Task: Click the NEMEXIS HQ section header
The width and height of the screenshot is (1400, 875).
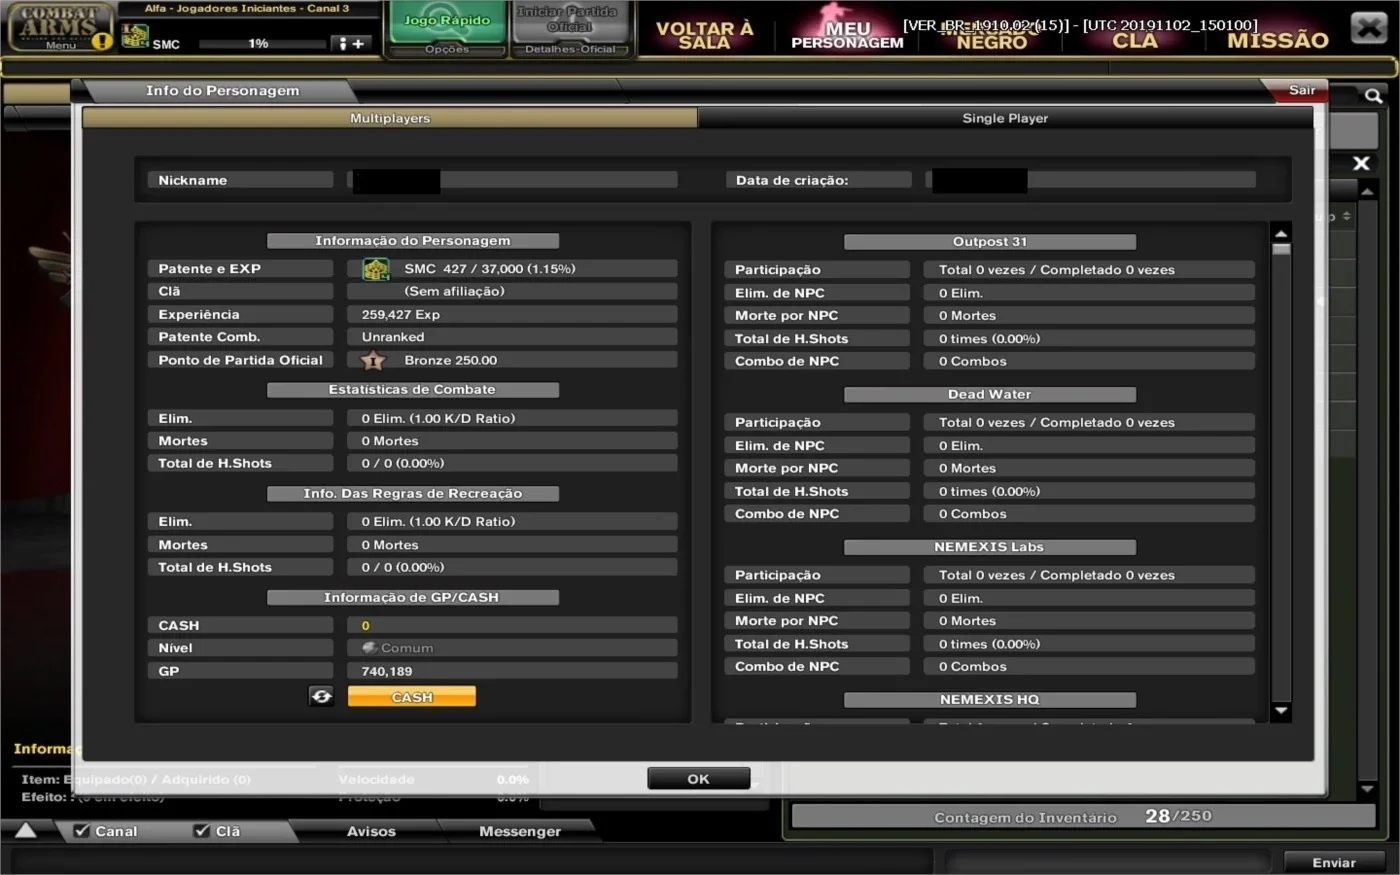Action: coord(990,700)
